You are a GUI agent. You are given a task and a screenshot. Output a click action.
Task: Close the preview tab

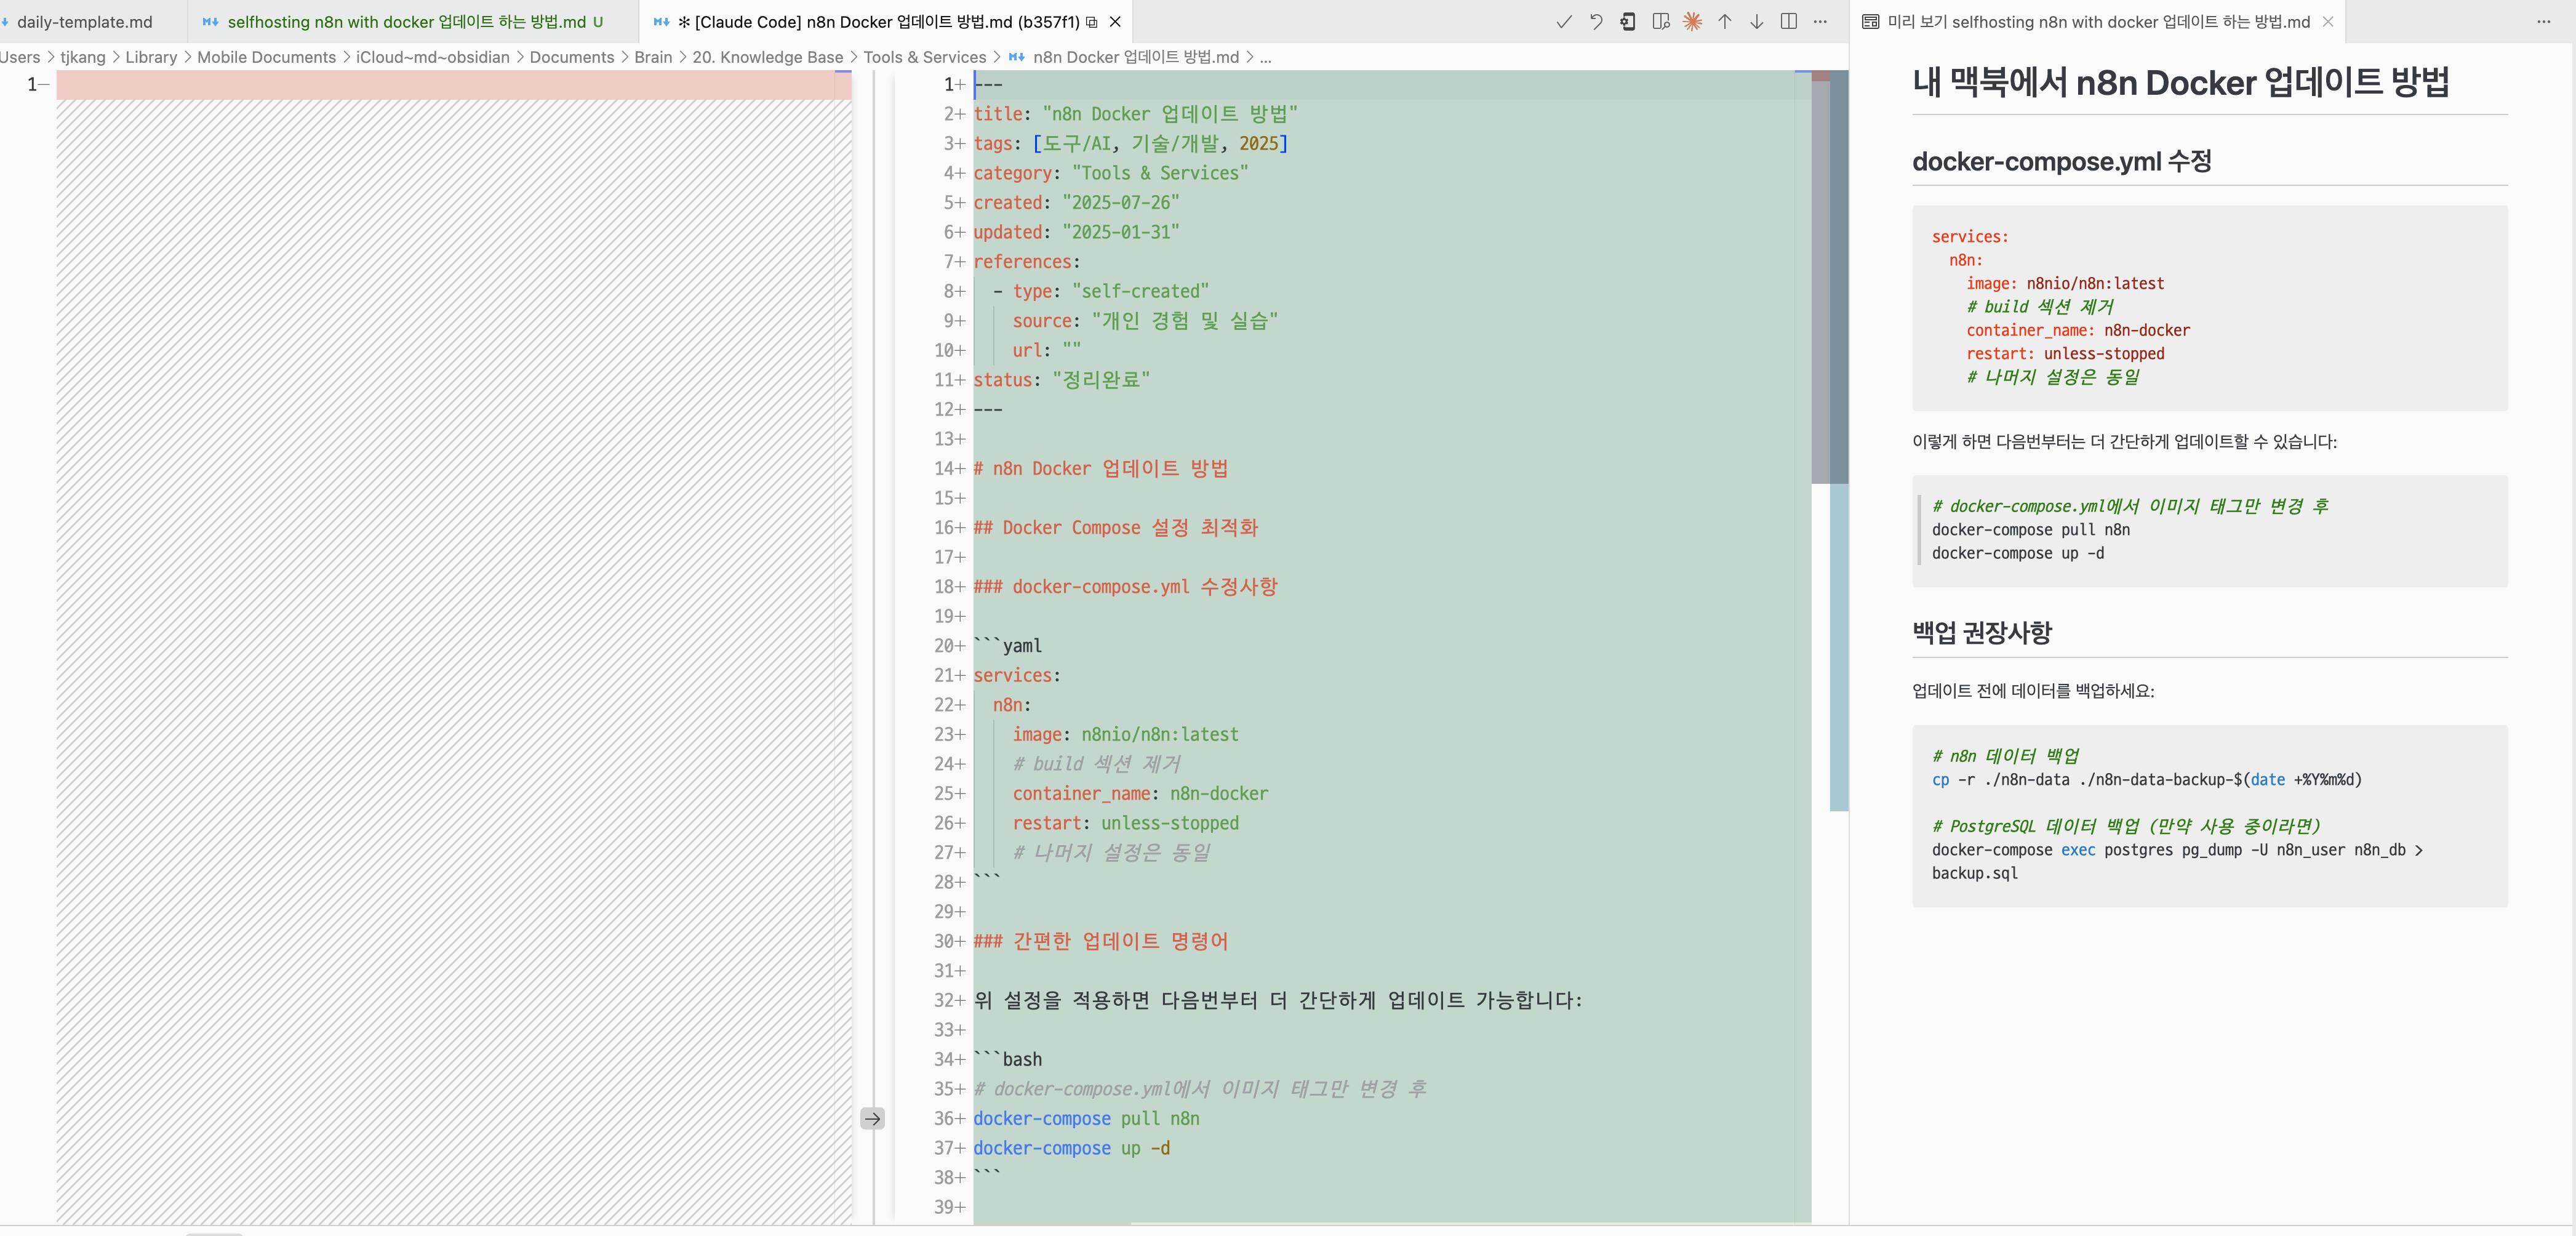pyautogui.click(x=2327, y=21)
